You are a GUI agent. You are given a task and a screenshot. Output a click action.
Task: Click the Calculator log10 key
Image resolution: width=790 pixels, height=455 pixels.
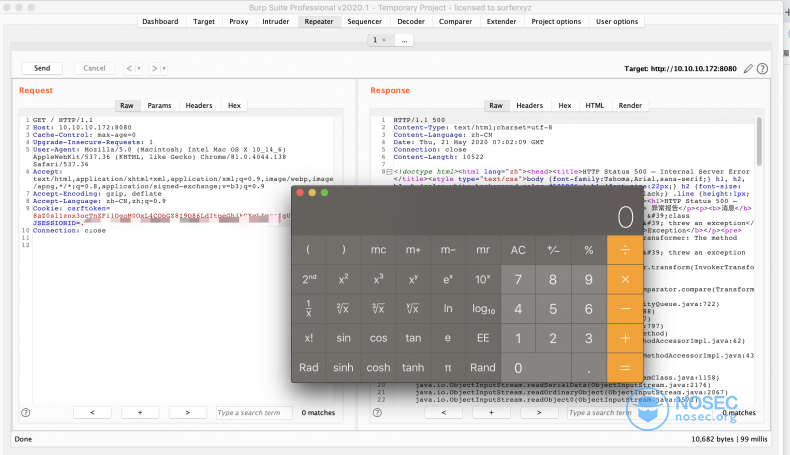483,308
